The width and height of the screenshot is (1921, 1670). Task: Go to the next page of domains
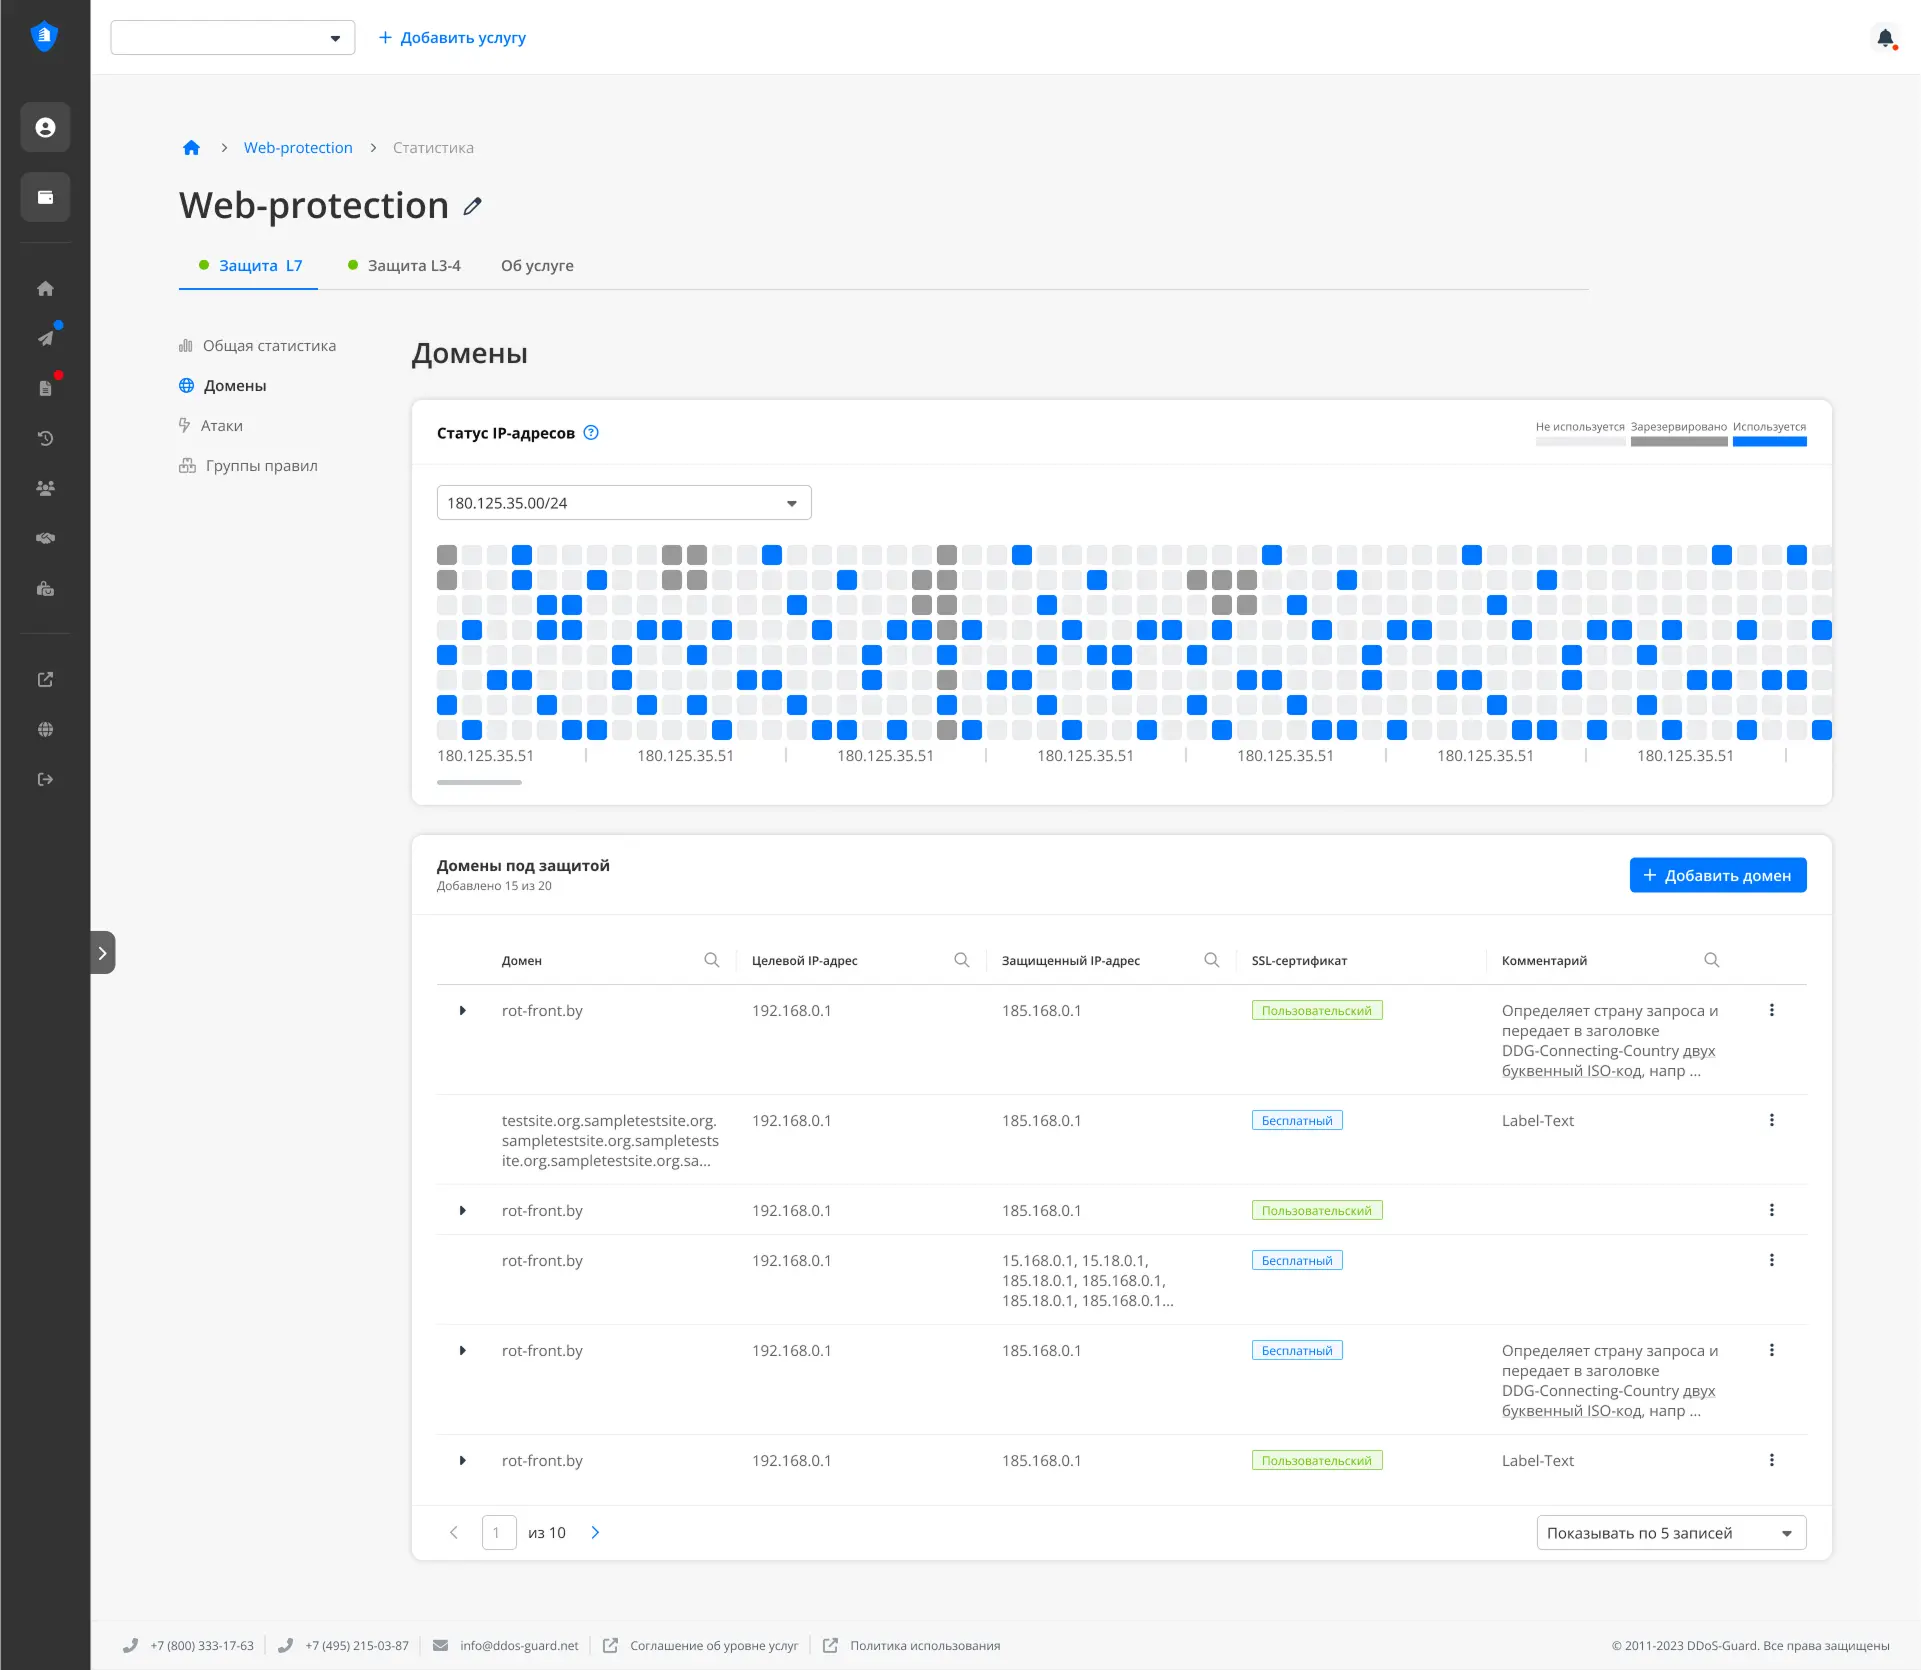(595, 1532)
